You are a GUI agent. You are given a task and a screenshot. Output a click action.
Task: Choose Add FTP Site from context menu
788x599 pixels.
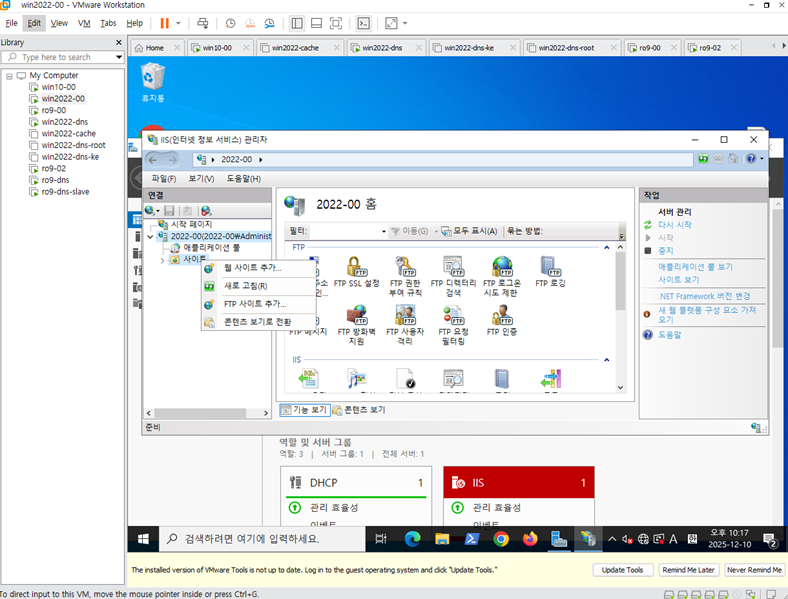(x=255, y=304)
